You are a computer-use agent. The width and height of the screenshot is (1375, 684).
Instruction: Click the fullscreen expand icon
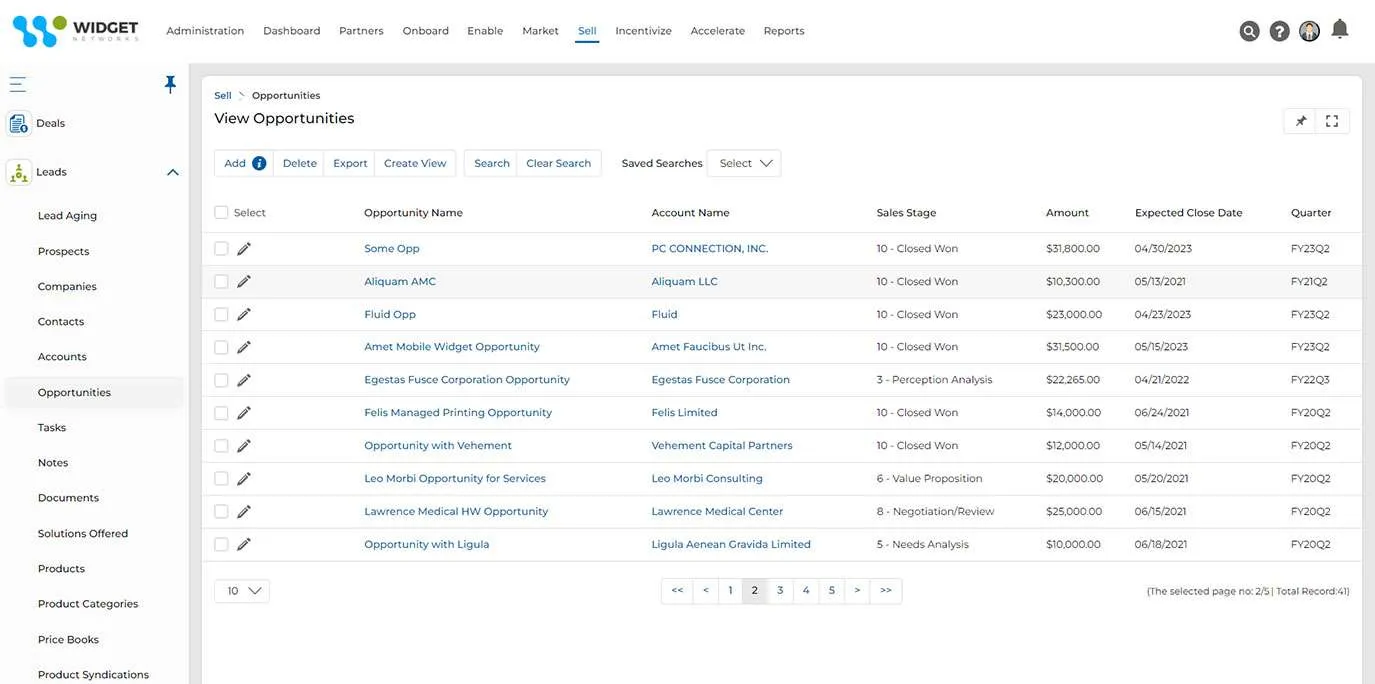point(1331,121)
